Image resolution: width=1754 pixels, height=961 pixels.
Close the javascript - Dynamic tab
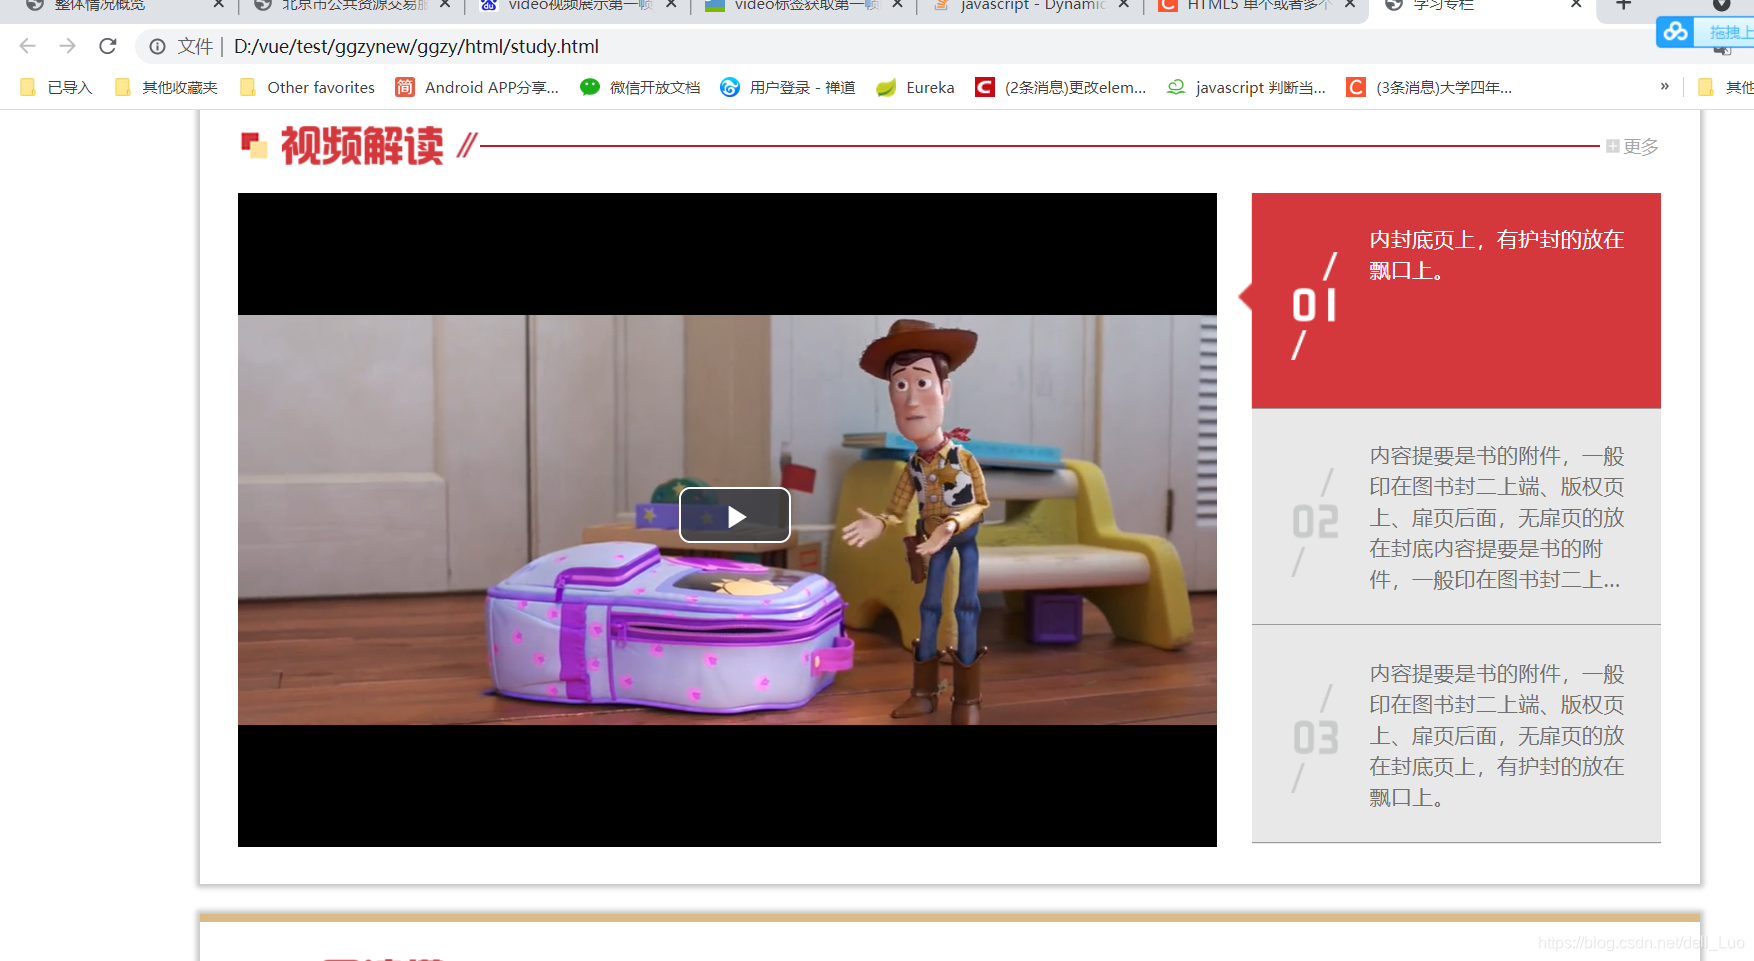[x=1123, y=5]
